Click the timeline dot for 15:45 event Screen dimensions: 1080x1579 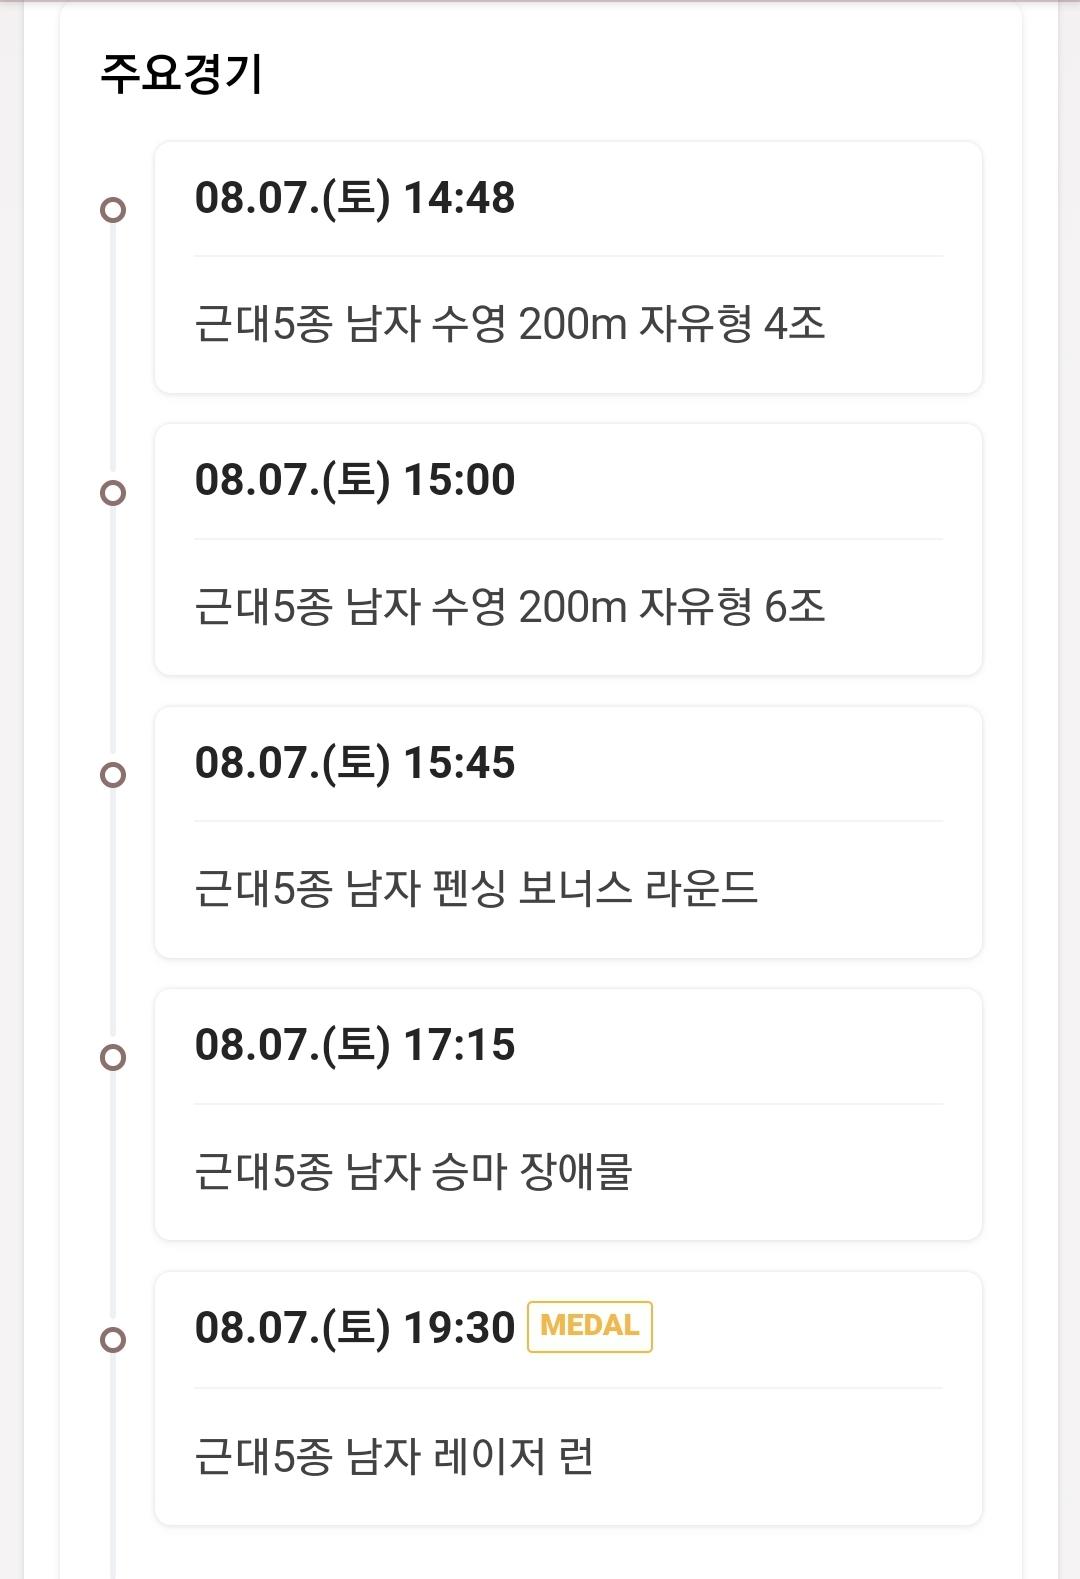click(x=113, y=775)
